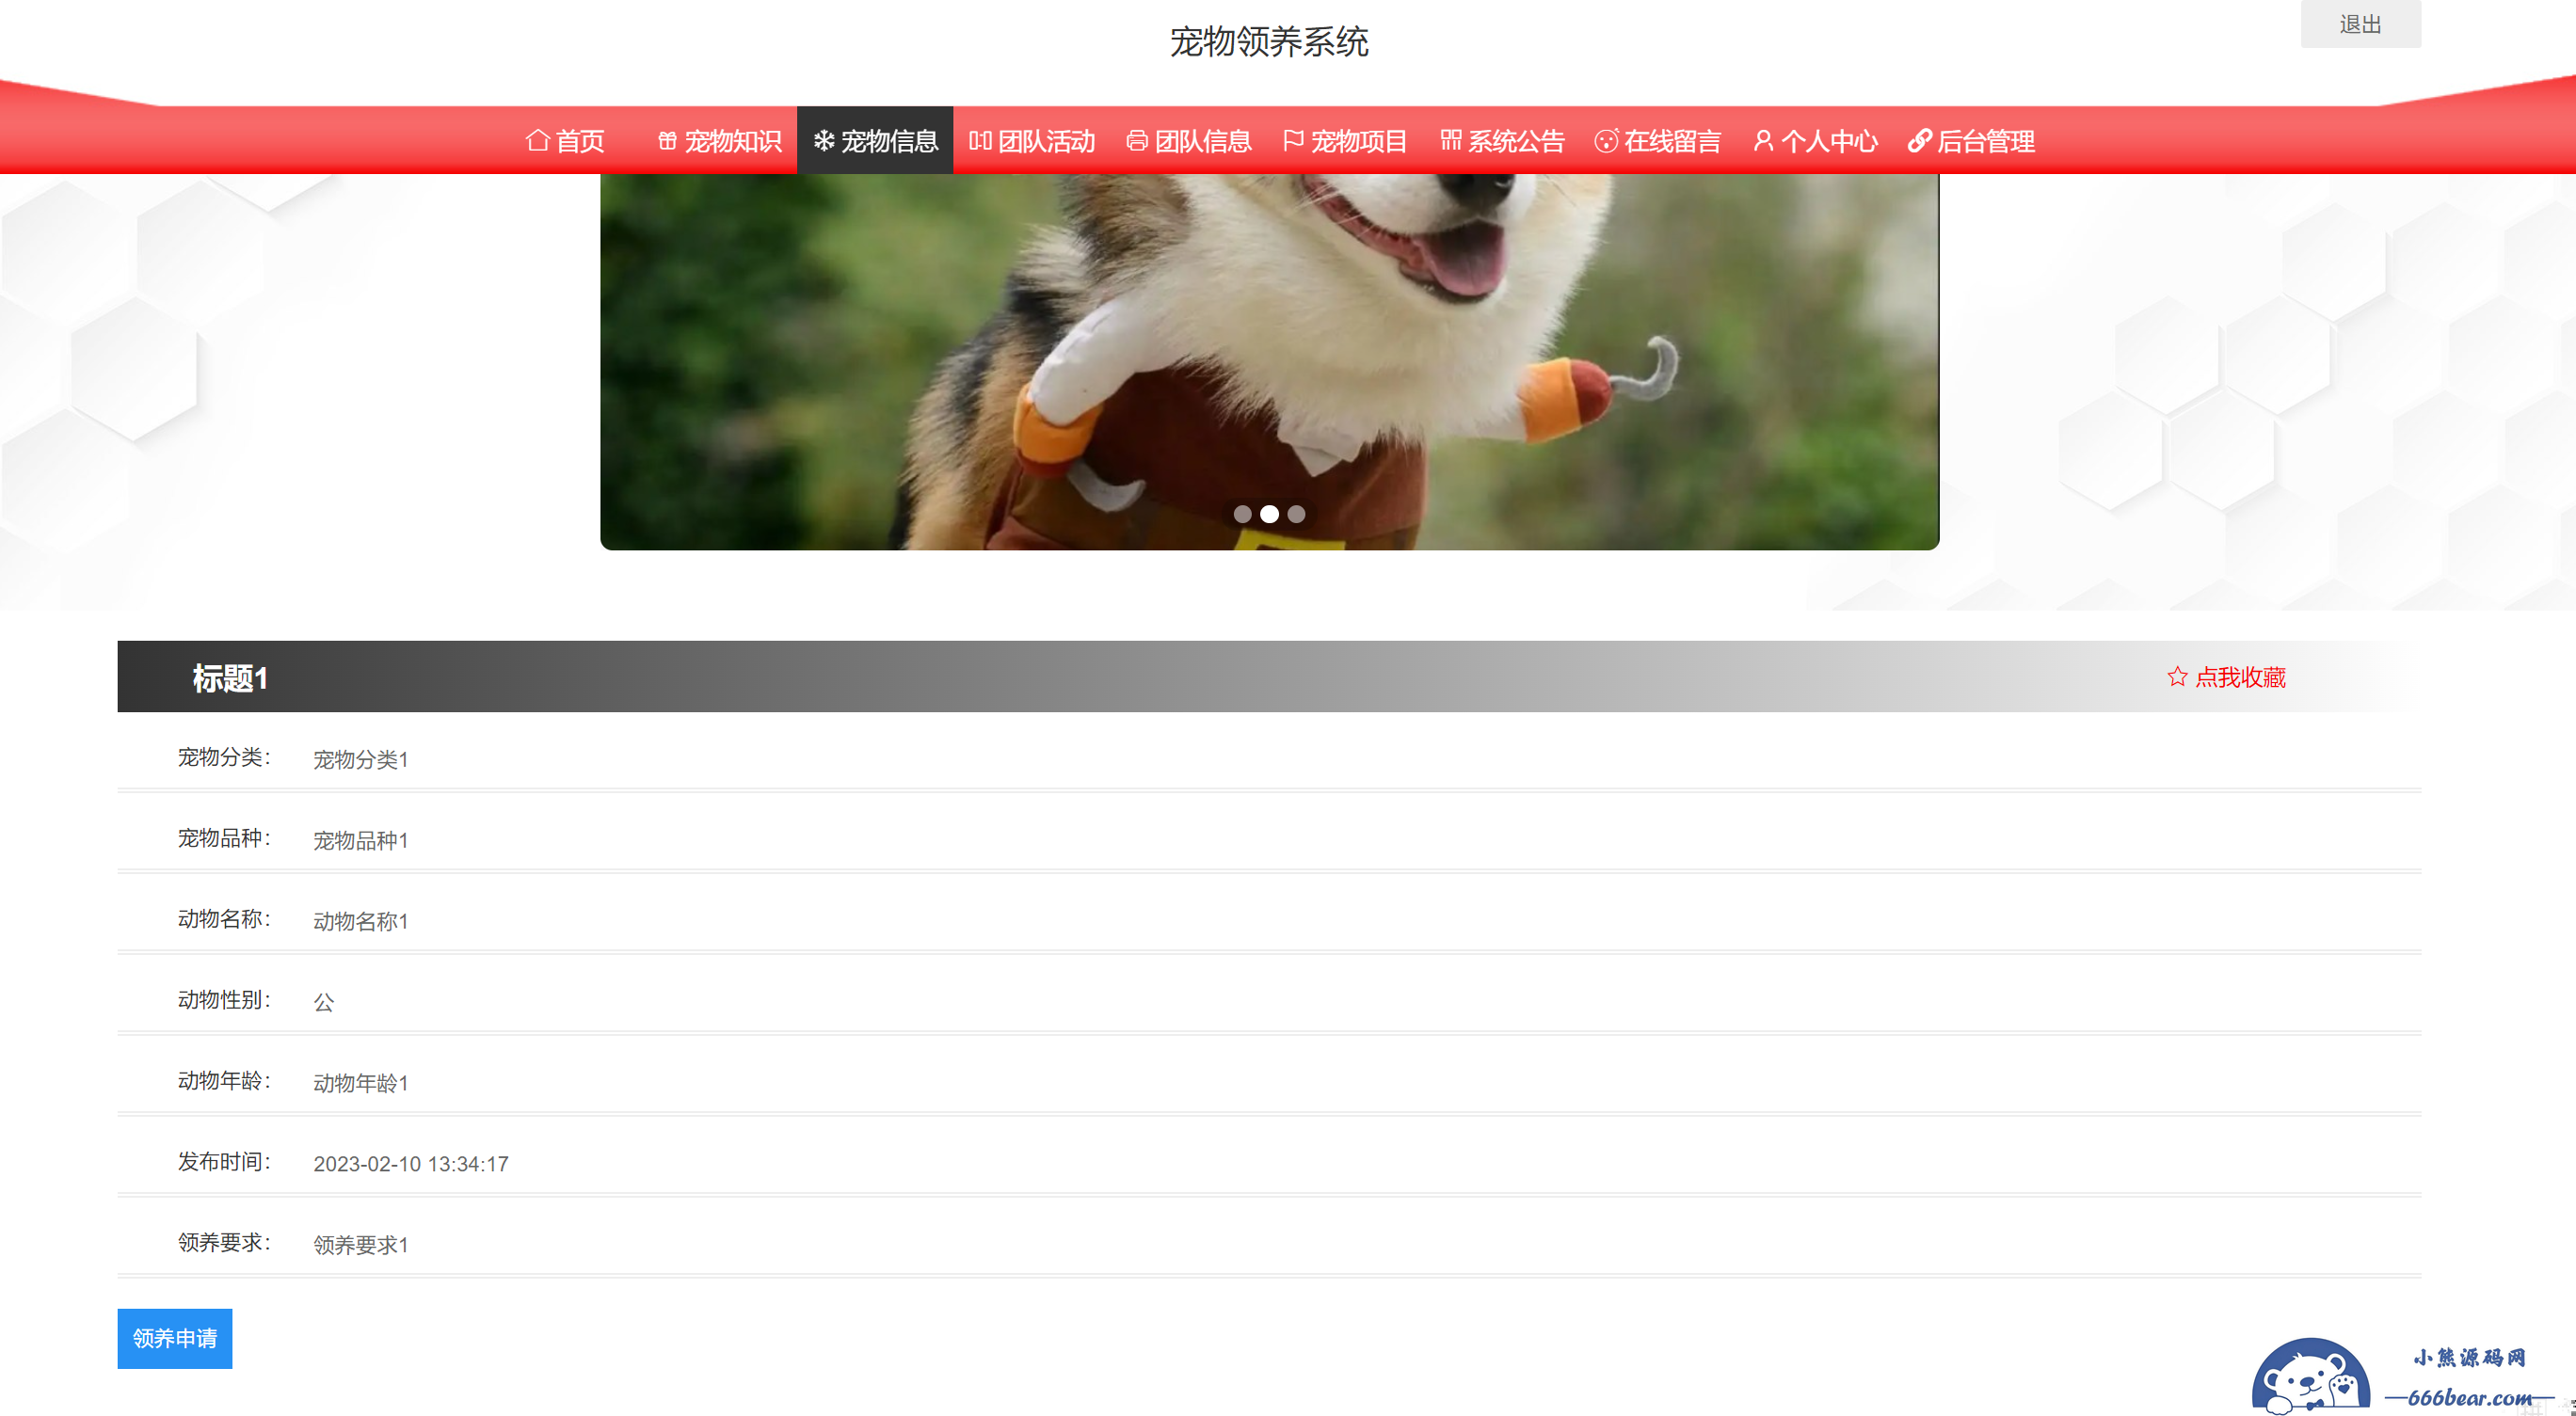
Task: Click the book icon beside 团队活动
Action: (980, 141)
